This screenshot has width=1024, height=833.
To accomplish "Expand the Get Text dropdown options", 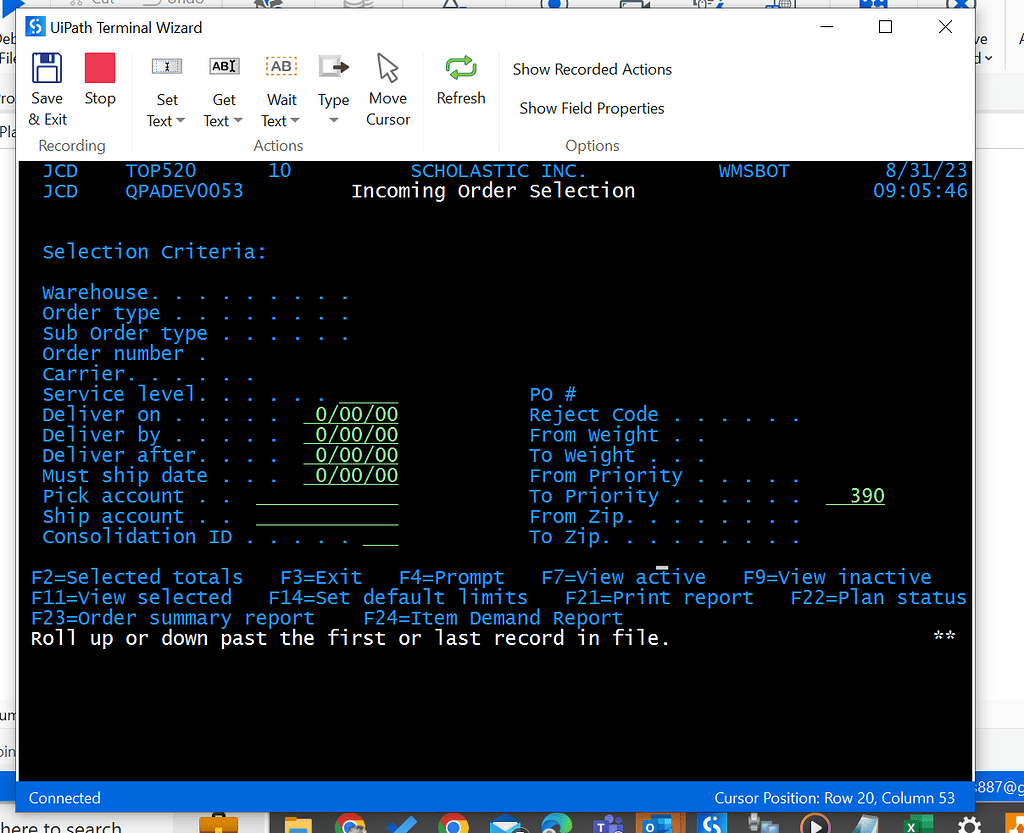I will [x=236, y=121].
